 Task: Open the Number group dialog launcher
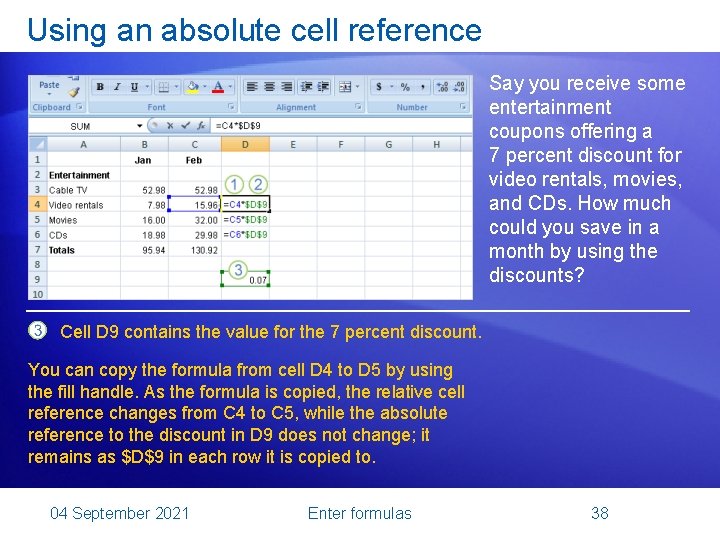[463, 107]
